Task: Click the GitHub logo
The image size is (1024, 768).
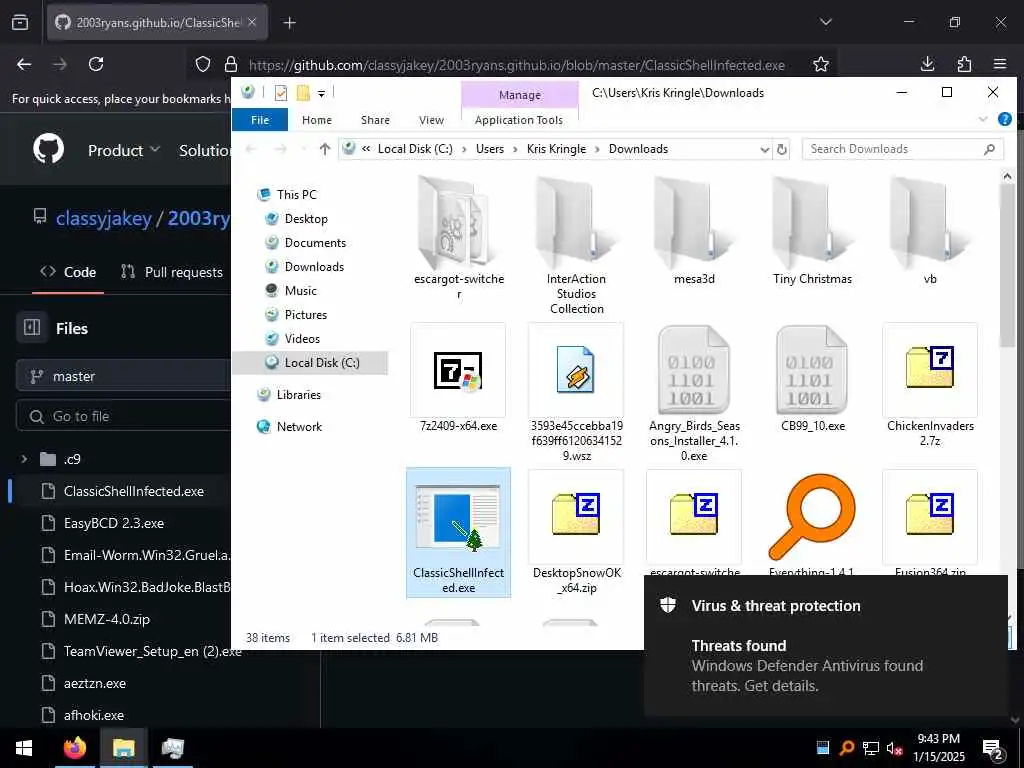Action: coord(48,149)
